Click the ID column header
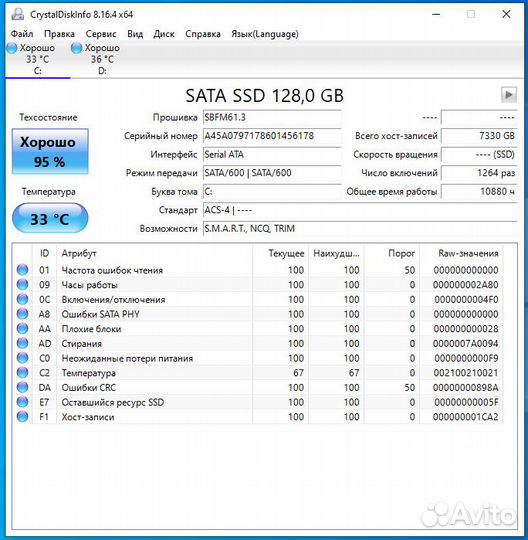This screenshot has height=540, width=528. click(x=44, y=253)
